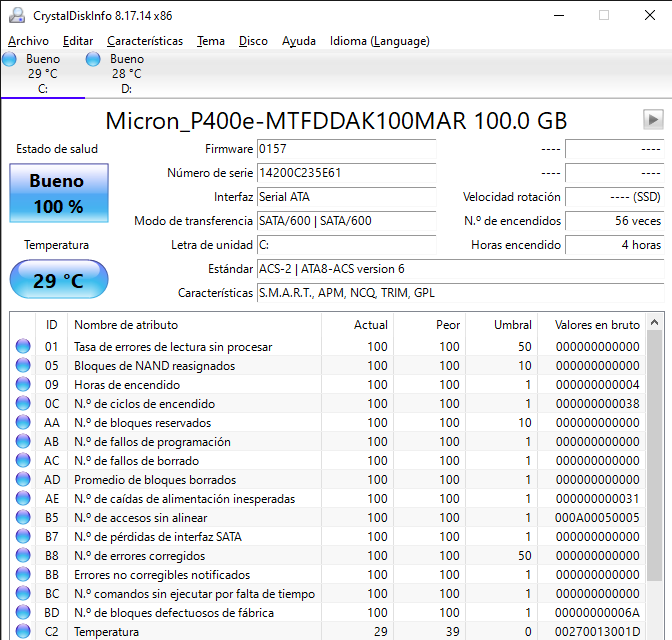
Task: Select row 'Bloques de NAND reasignados'
Action: [x=328, y=366]
